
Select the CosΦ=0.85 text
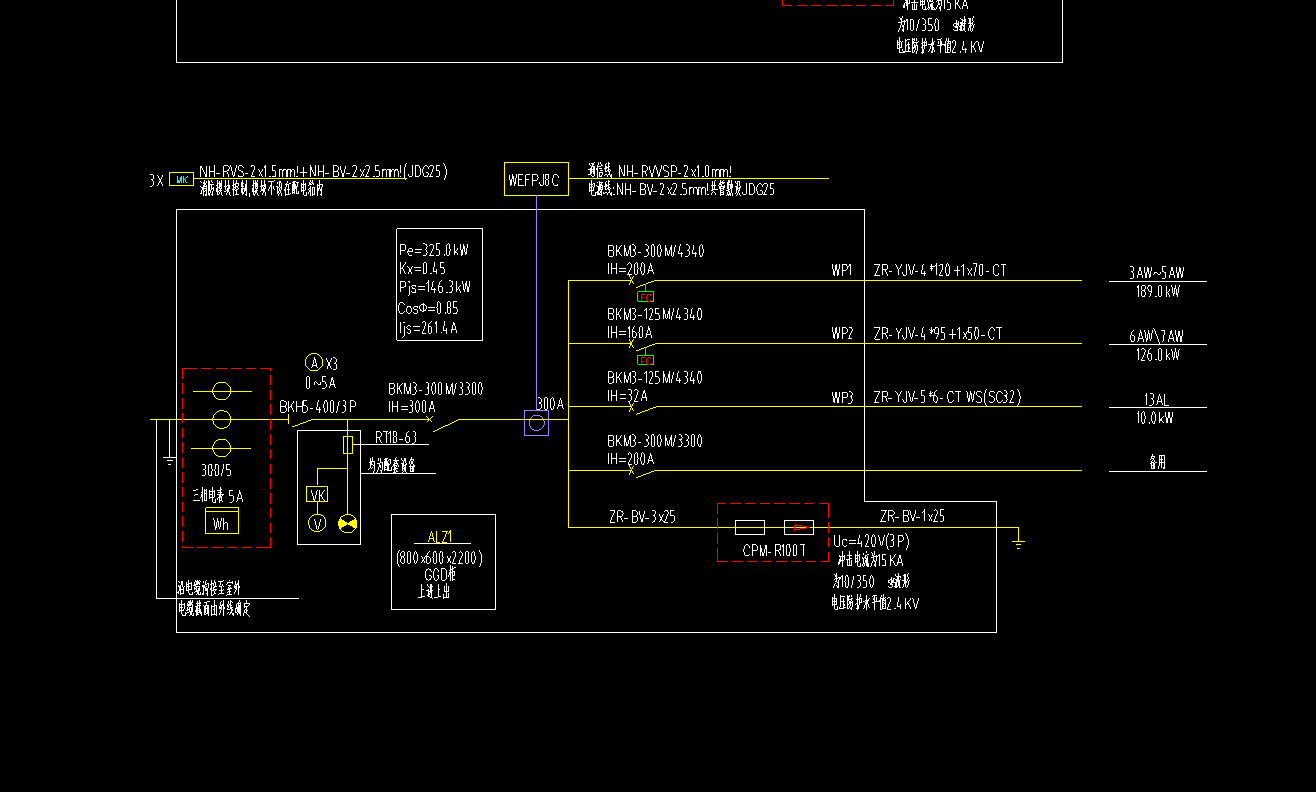[429, 308]
